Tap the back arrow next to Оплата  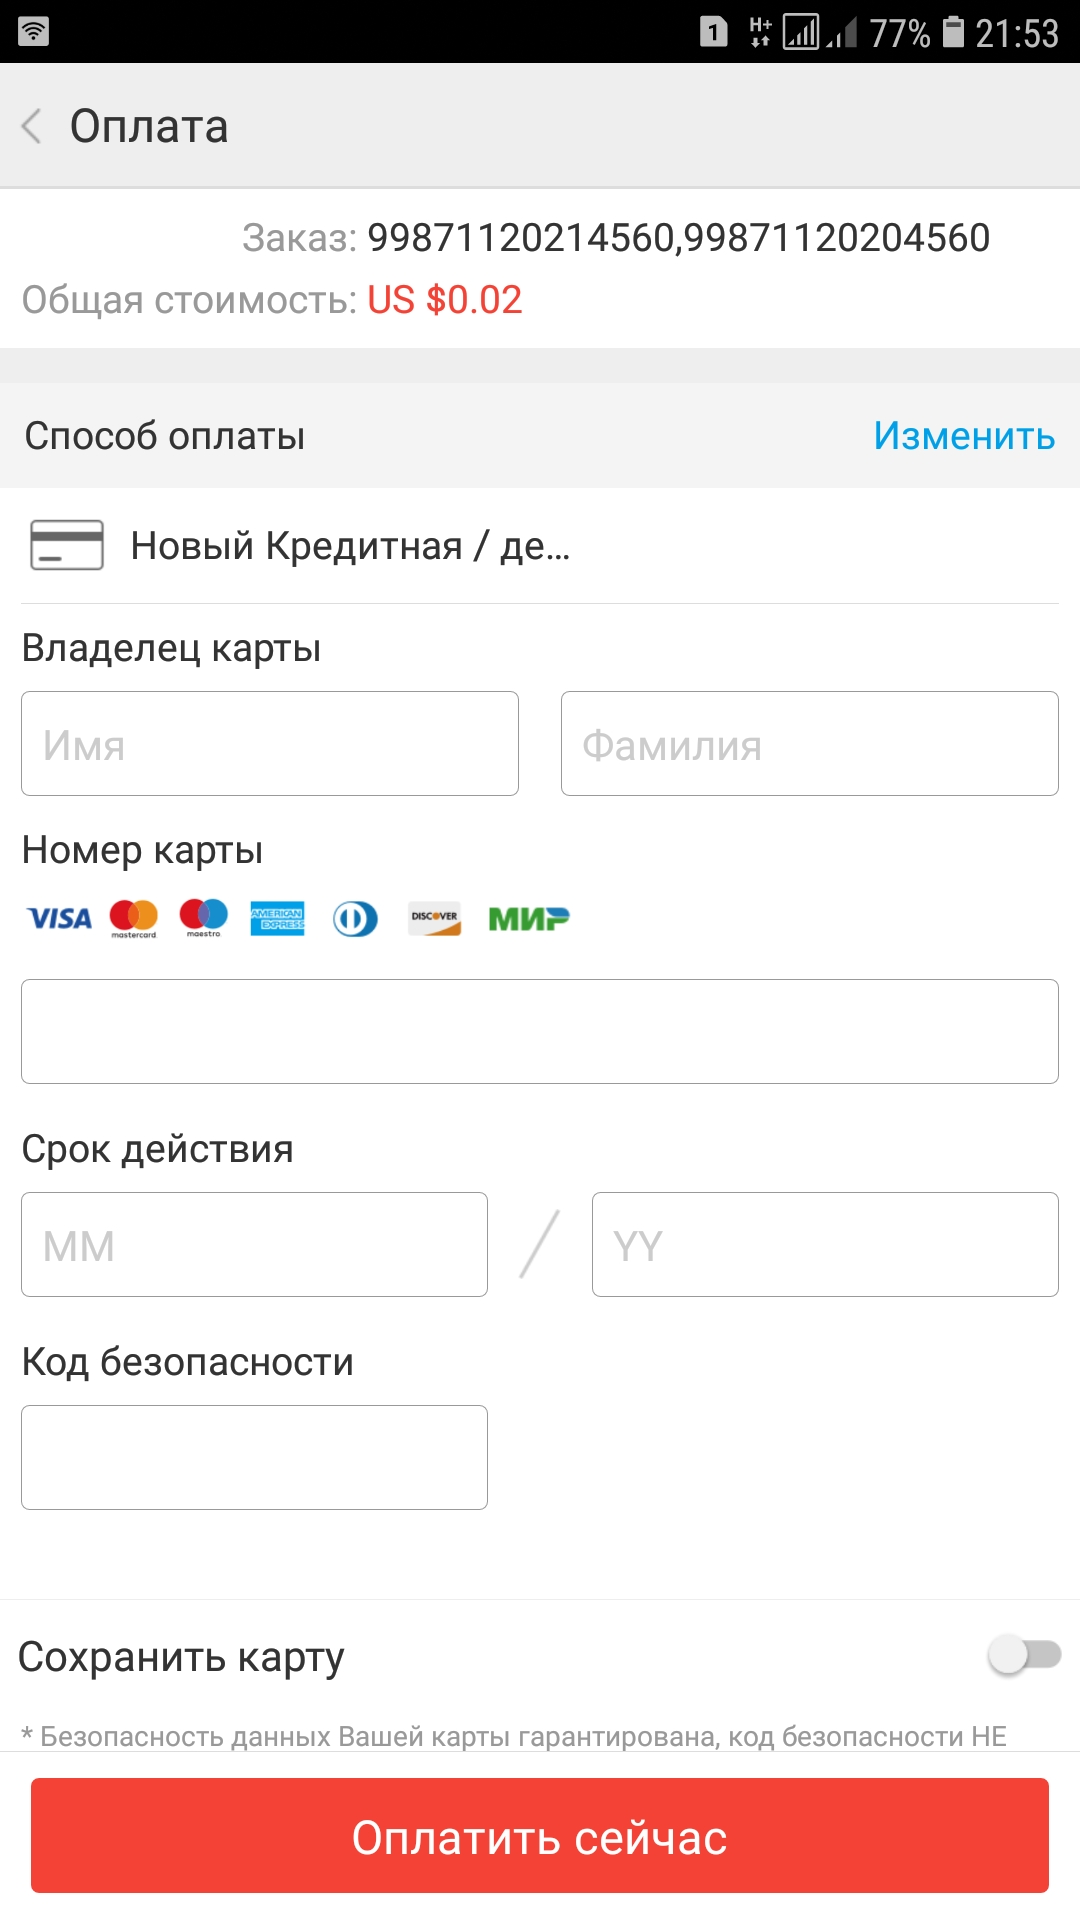coord(32,126)
